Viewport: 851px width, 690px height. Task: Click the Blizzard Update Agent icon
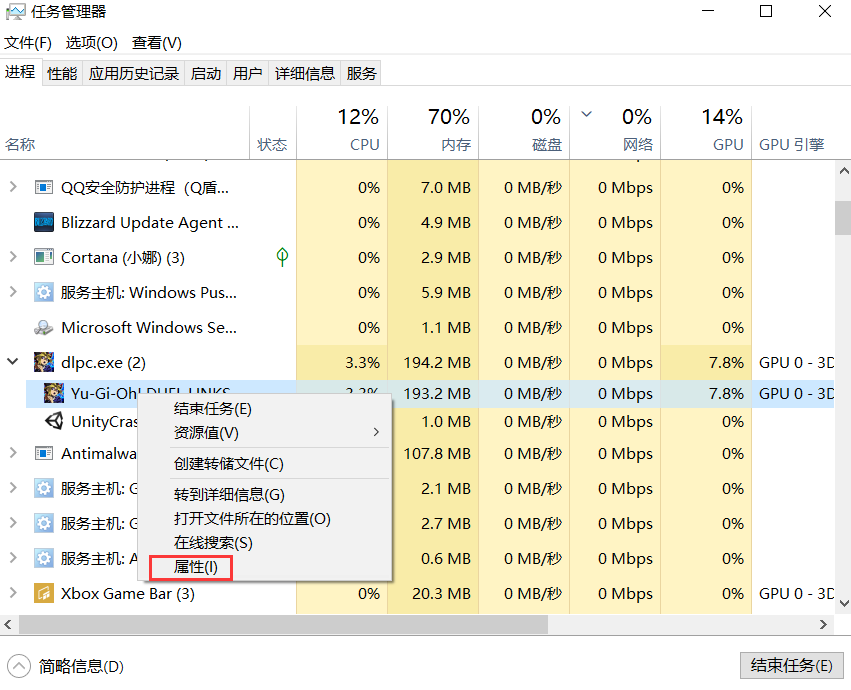point(43,223)
